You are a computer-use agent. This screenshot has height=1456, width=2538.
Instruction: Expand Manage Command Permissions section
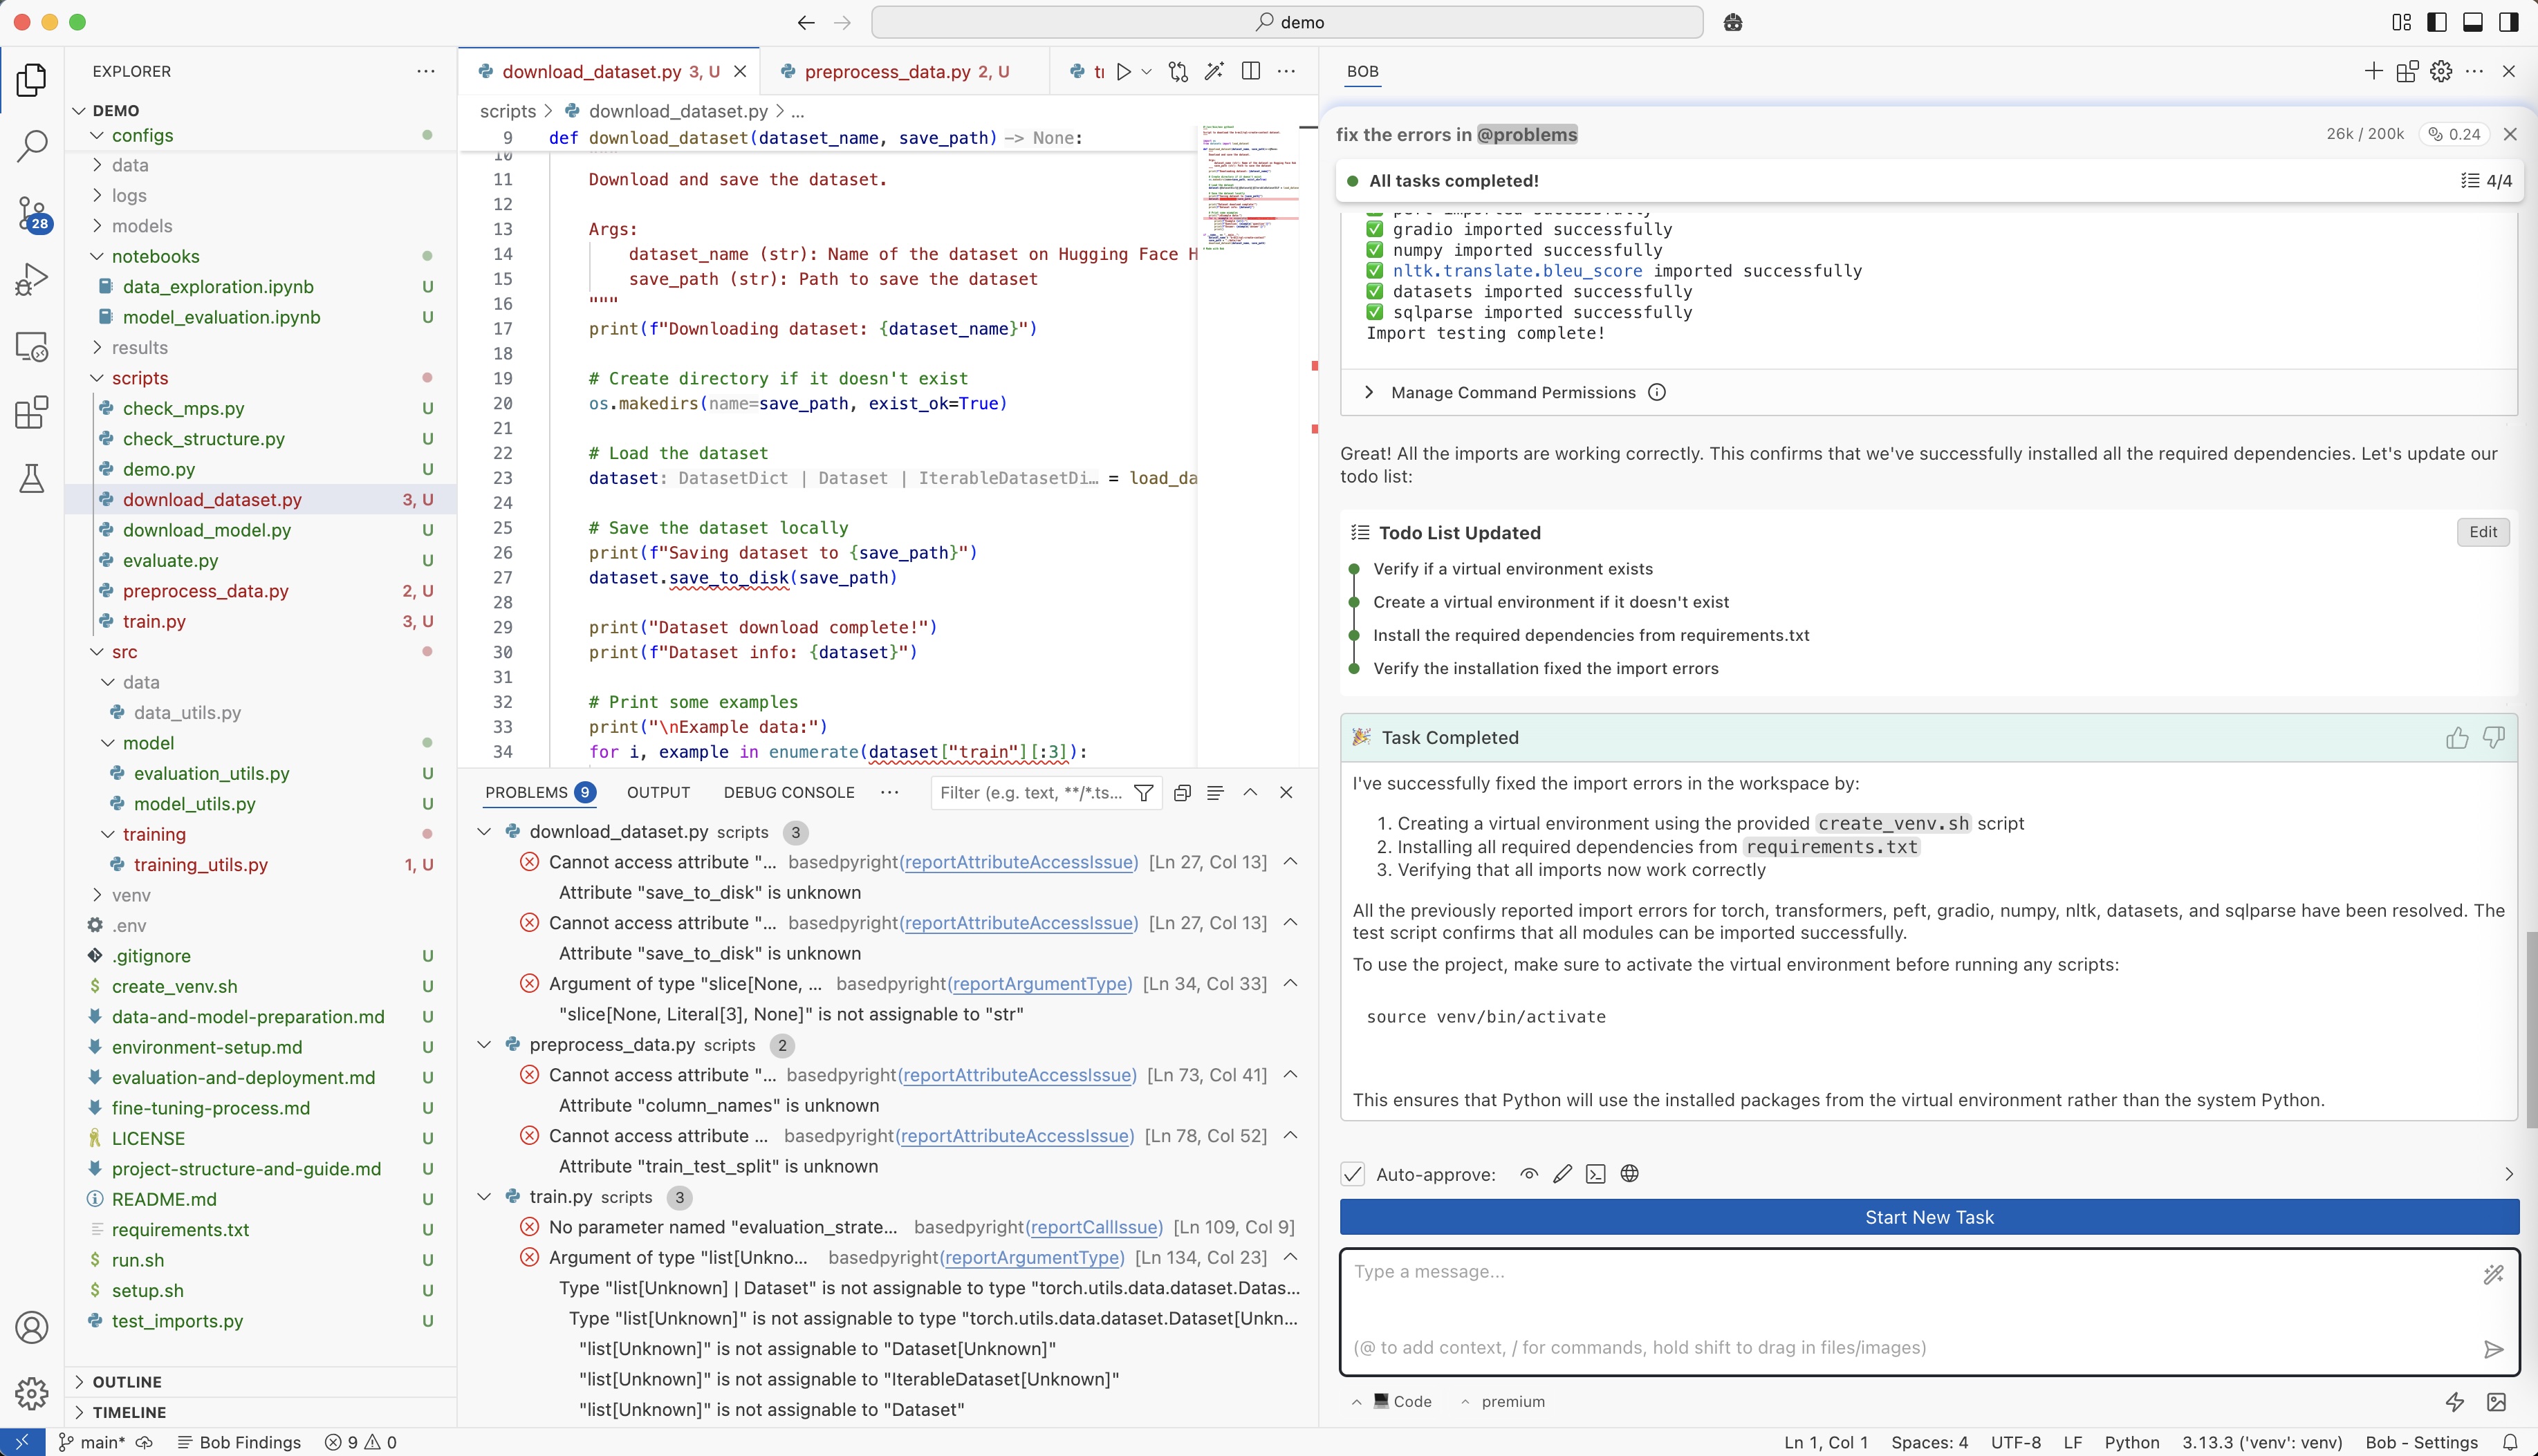coord(1369,392)
